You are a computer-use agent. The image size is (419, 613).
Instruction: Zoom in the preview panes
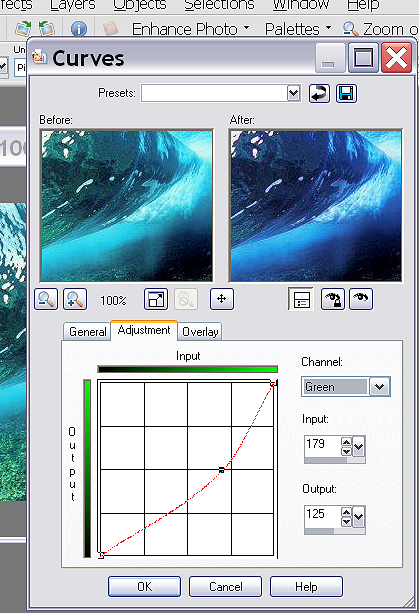coord(75,299)
